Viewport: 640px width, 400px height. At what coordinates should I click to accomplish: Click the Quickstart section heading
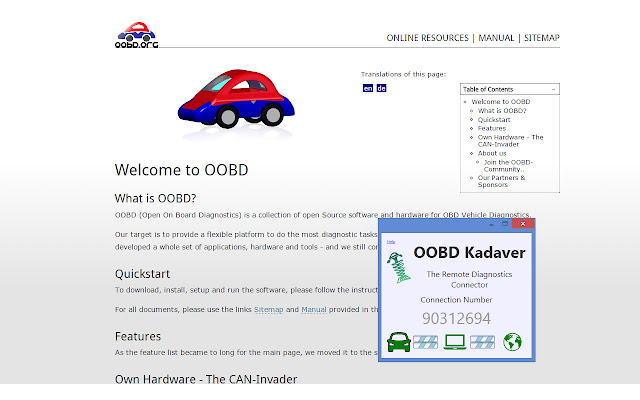tap(142, 274)
